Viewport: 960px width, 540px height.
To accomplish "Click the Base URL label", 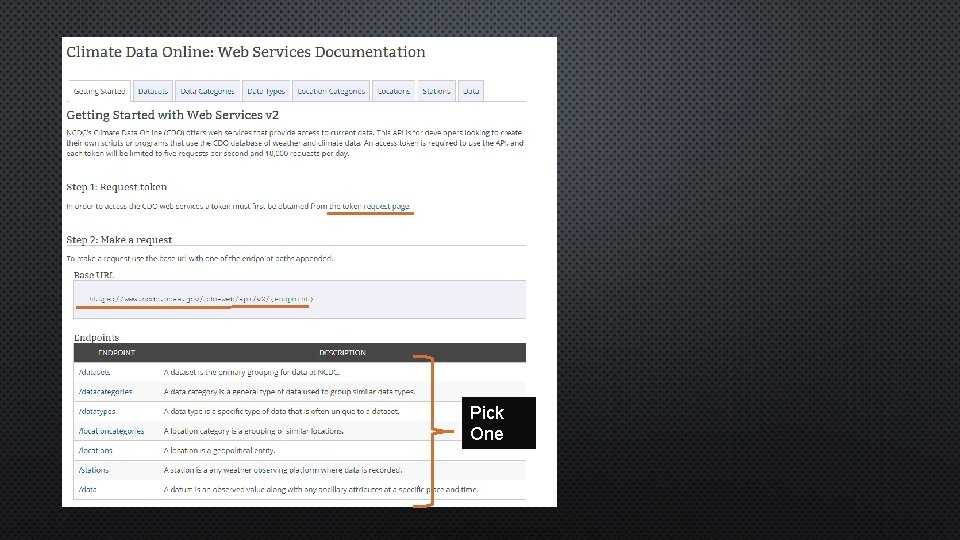I will [x=94, y=276].
